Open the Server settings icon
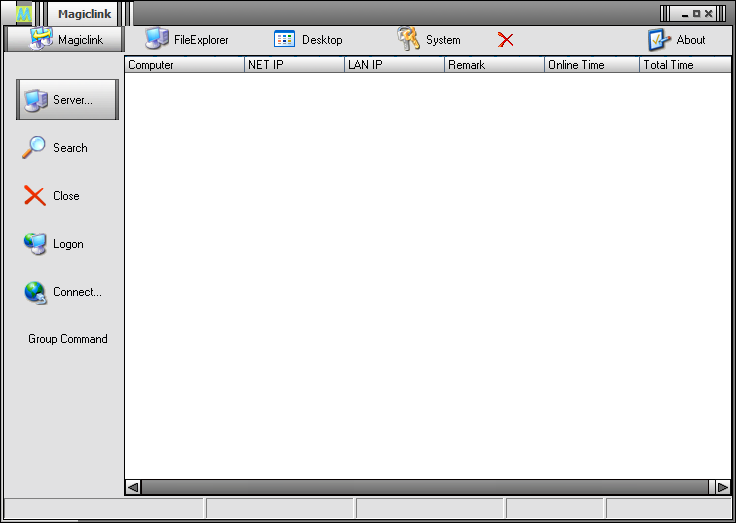 pyautogui.click(x=36, y=100)
